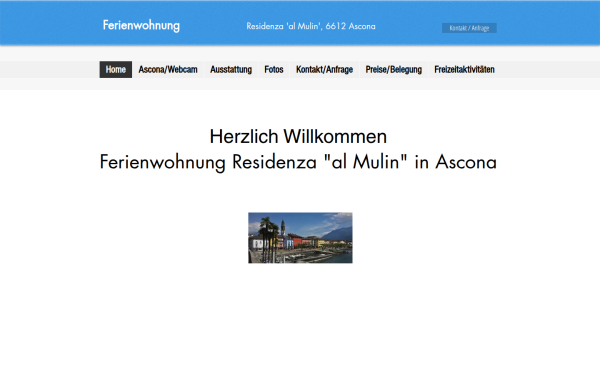Select Fotos in navigation bar

pyautogui.click(x=274, y=70)
